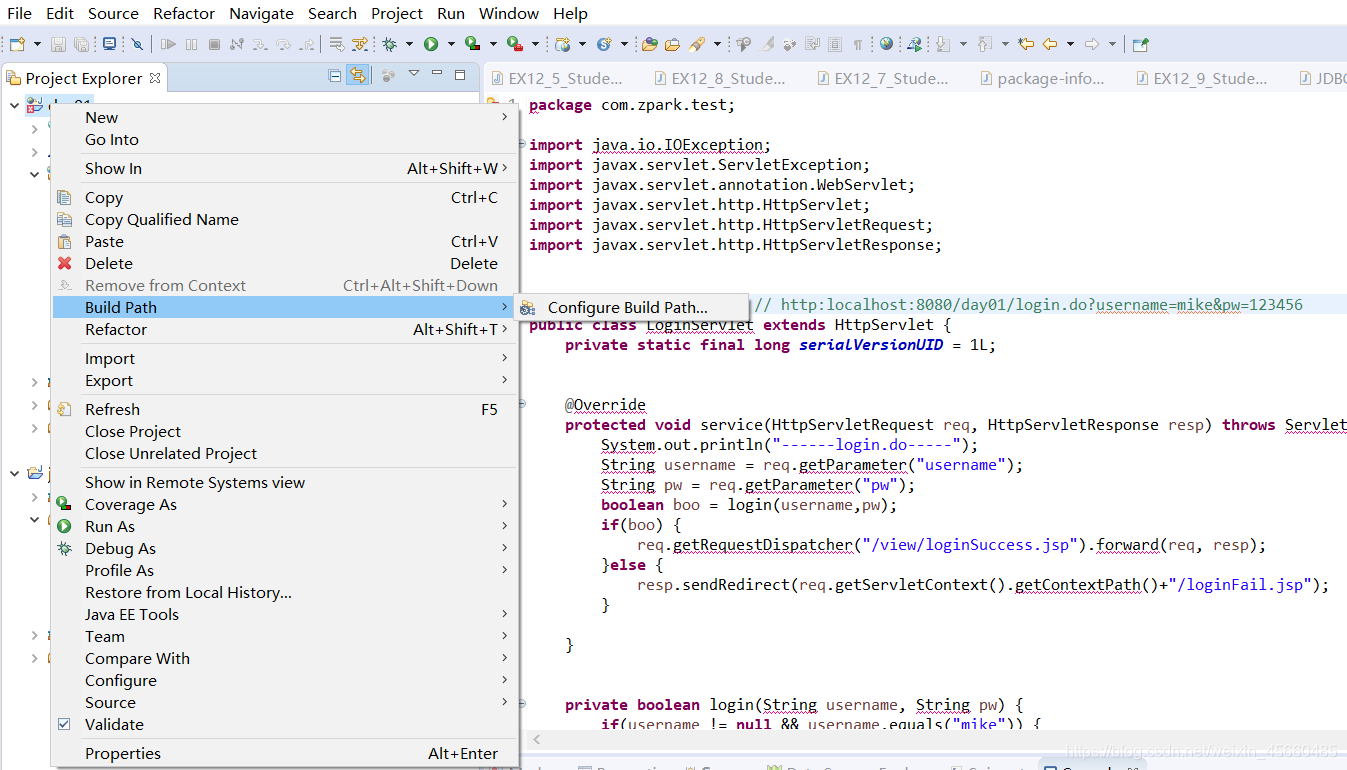Choose Delete in the context menu
1347x770 pixels.
[285, 263]
